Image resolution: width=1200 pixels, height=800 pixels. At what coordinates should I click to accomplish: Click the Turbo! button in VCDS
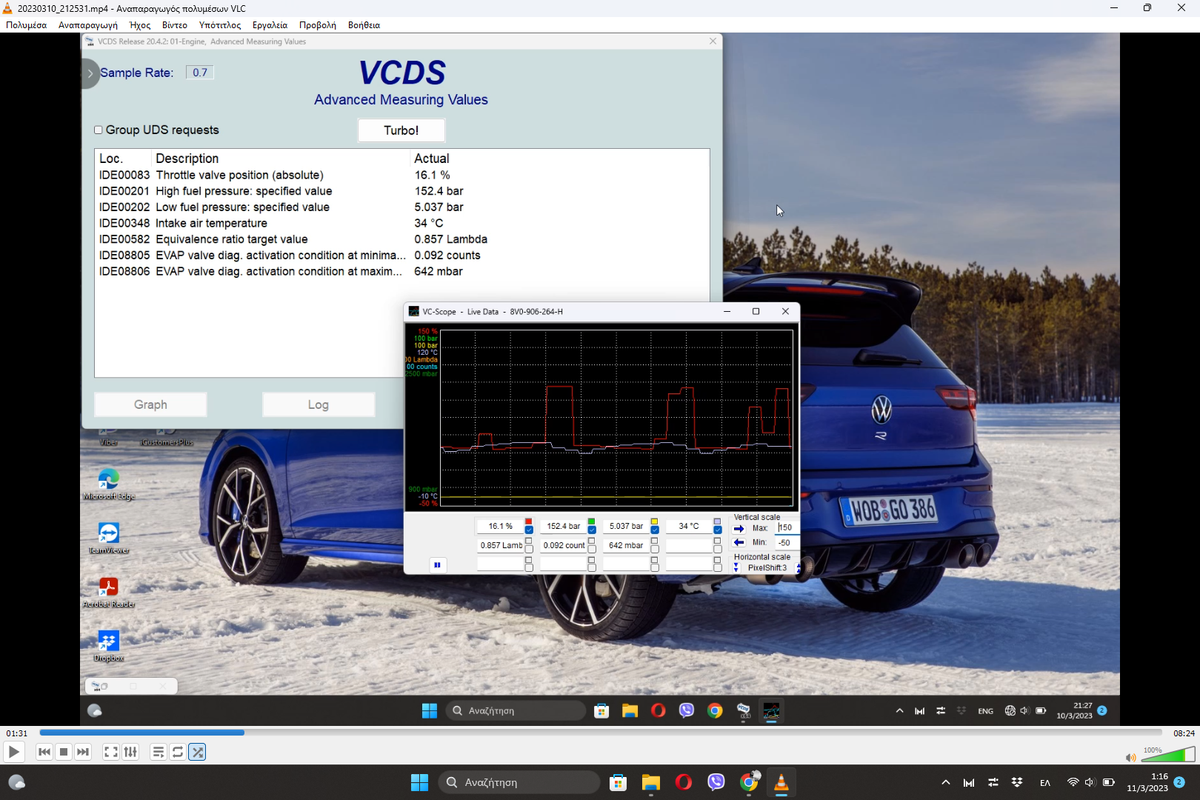[401, 131]
